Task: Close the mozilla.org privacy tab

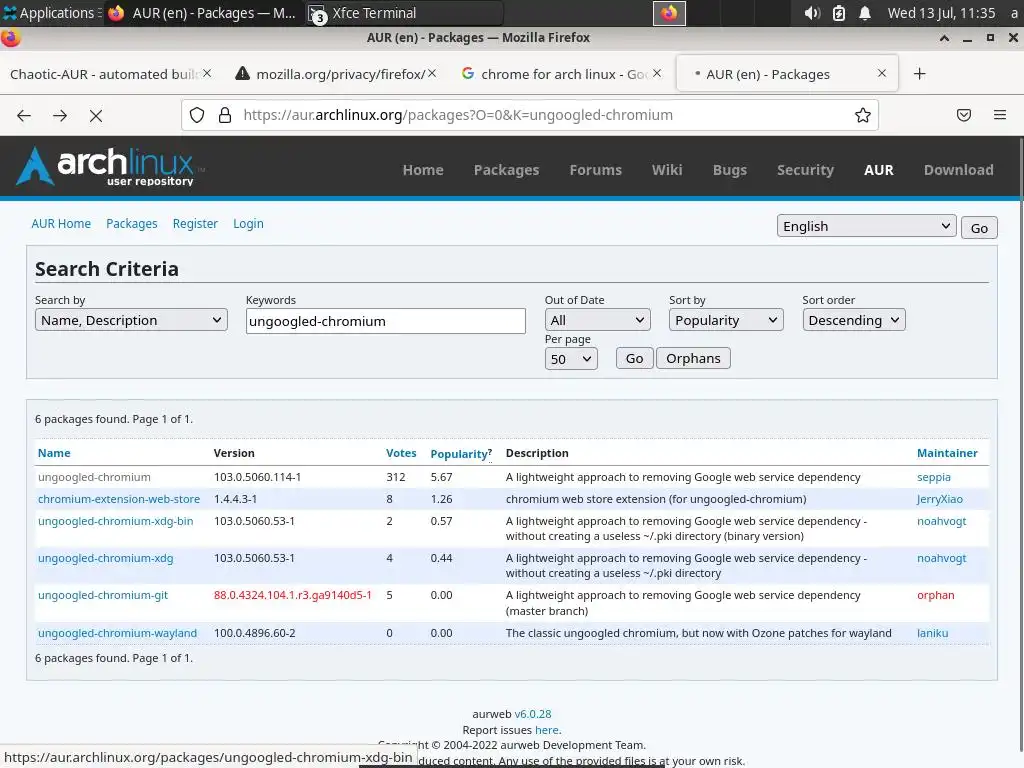Action: [432, 74]
